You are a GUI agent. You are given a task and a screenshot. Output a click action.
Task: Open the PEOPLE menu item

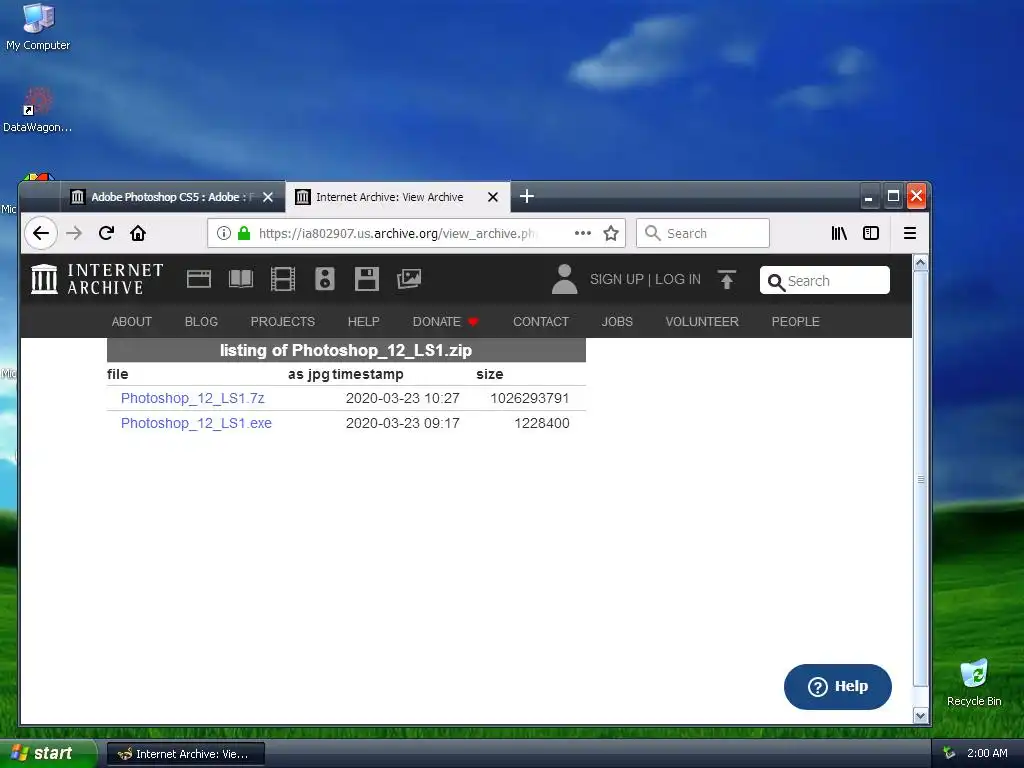795,321
